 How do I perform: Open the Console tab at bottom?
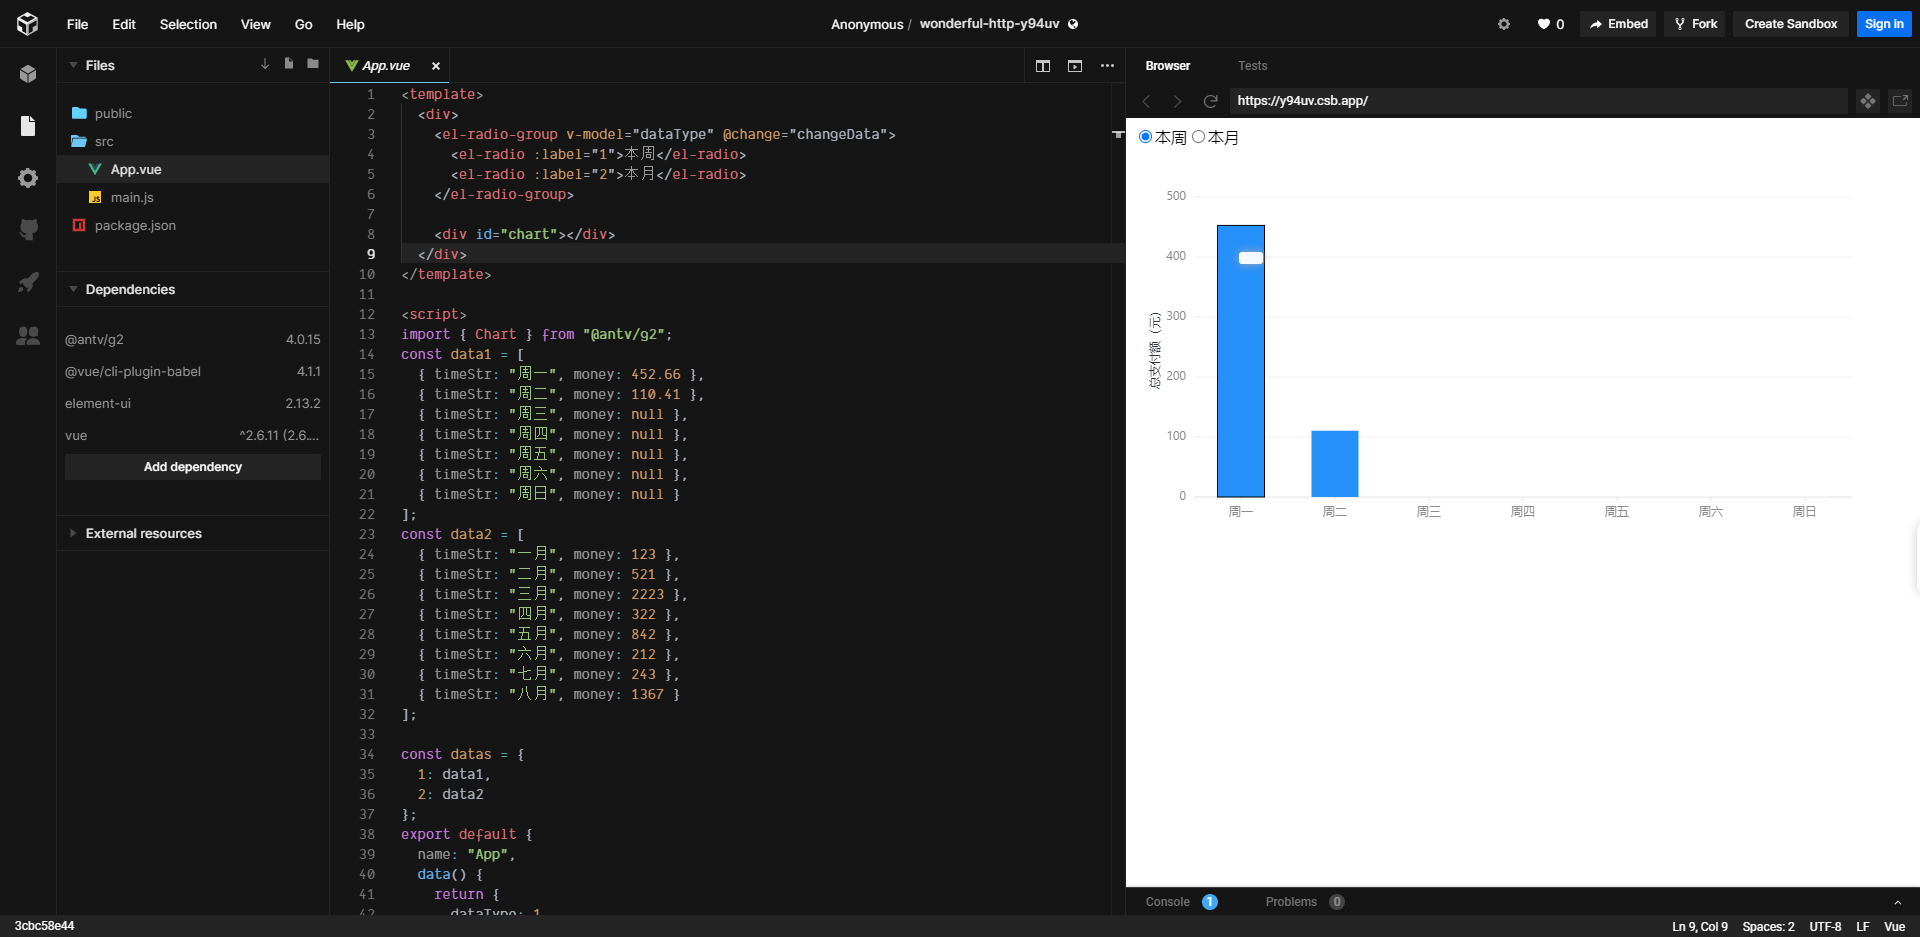pos(1168,902)
